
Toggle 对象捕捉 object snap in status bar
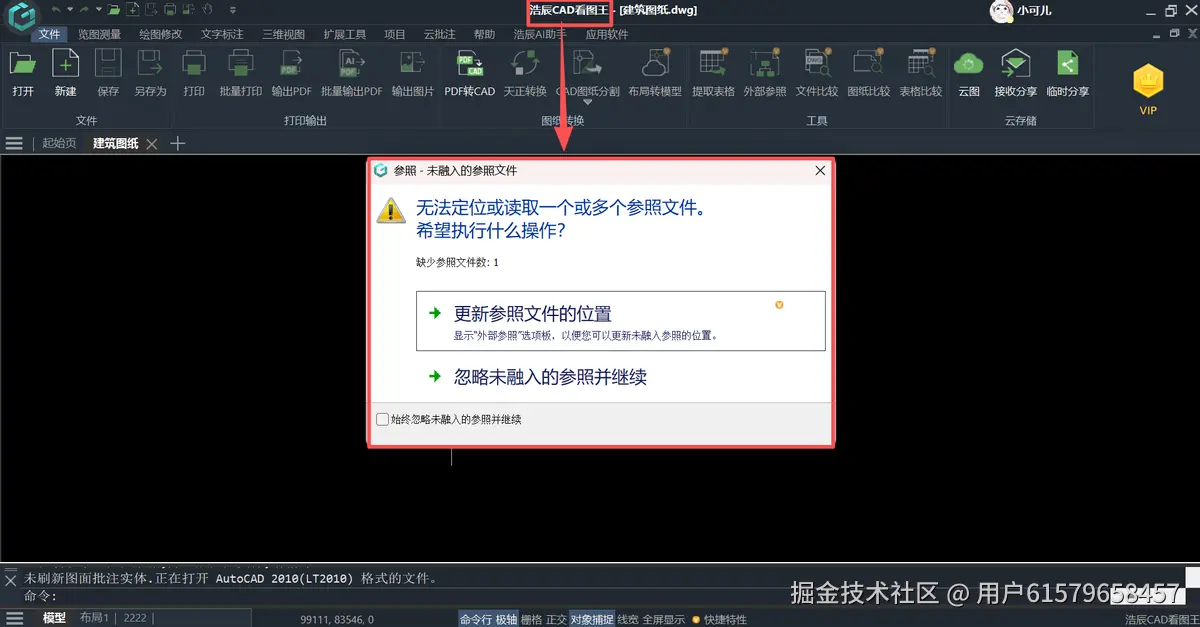click(592, 619)
